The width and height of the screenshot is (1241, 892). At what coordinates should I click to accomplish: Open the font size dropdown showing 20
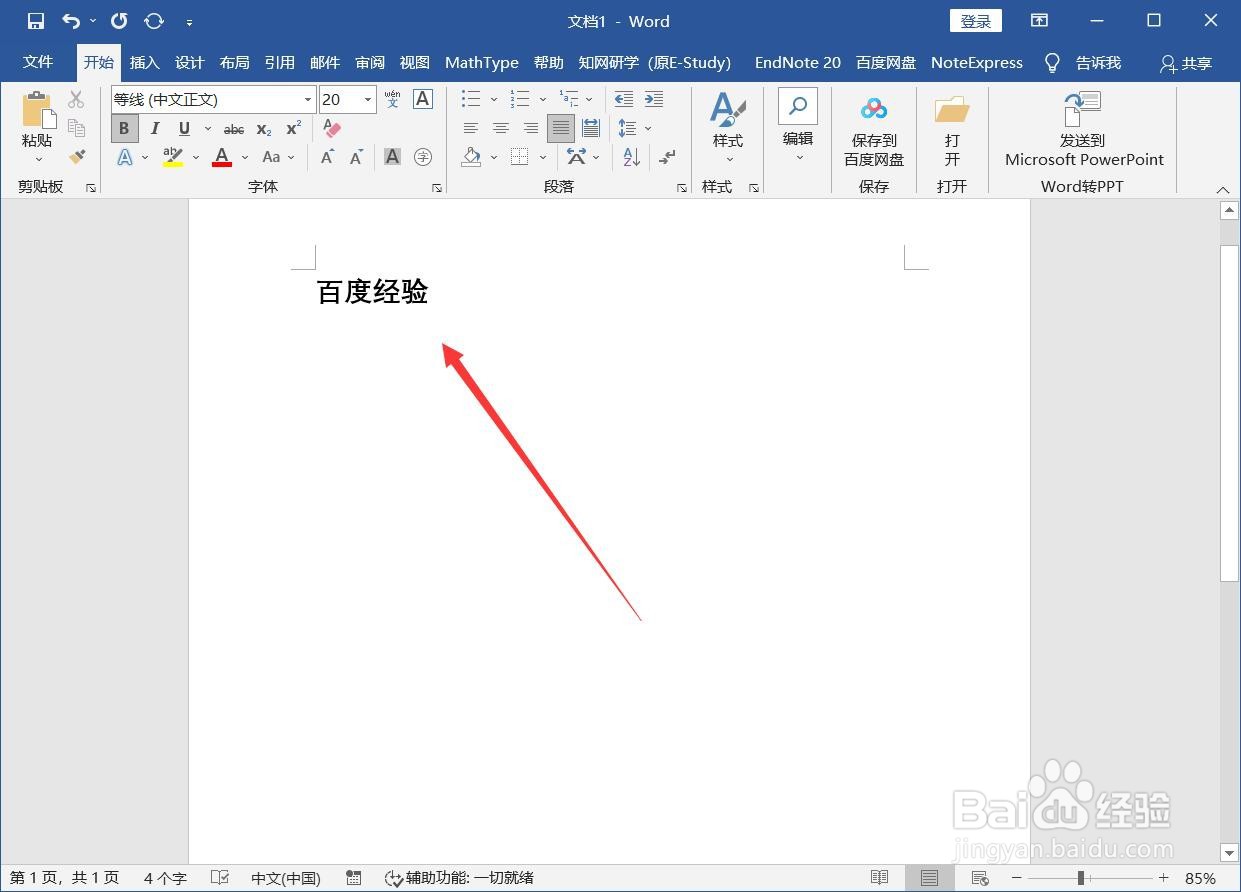(368, 100)
